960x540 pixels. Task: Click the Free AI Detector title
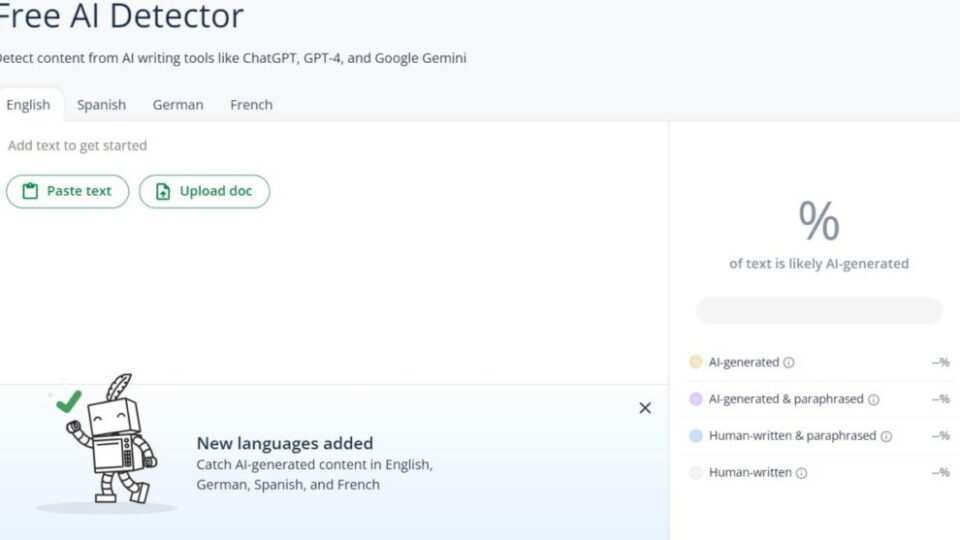(x=120, y=16)
